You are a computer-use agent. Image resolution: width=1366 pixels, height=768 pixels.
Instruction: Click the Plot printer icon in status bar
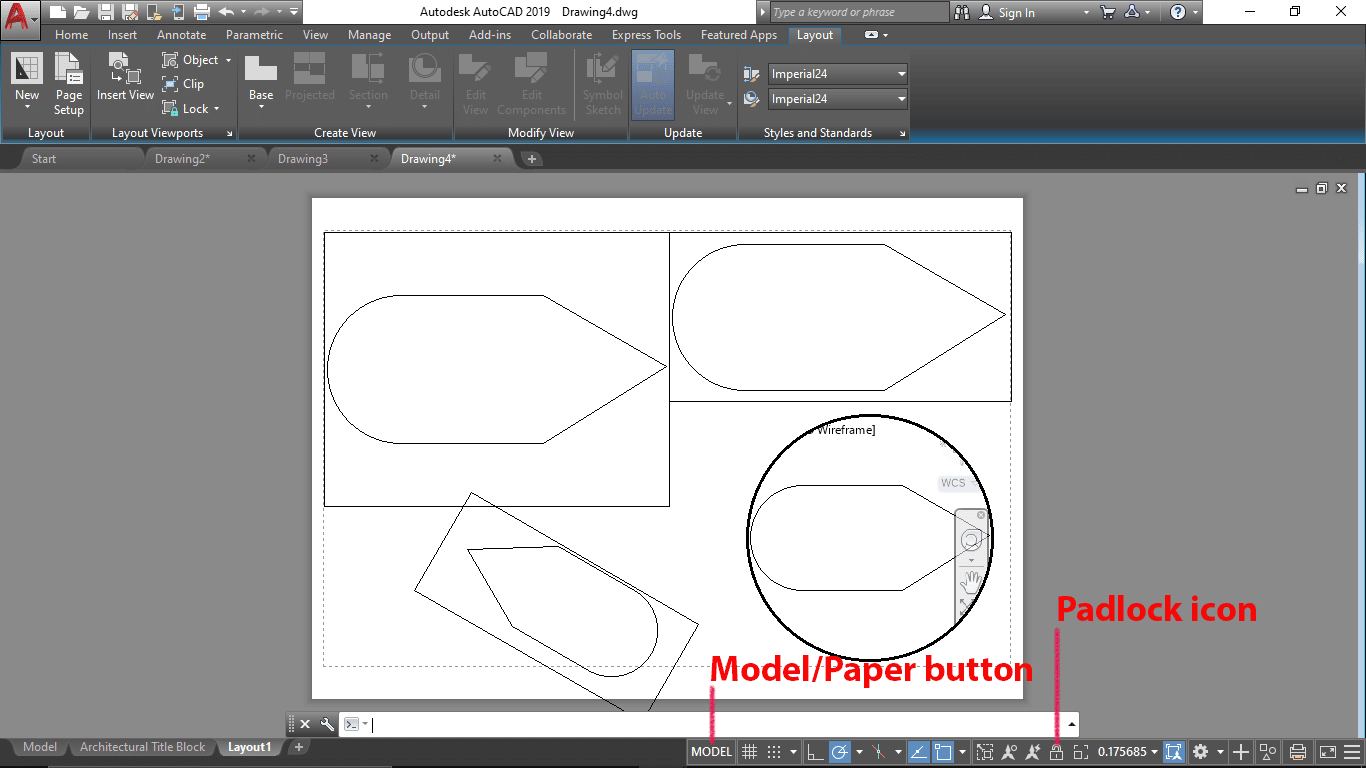point(1296,751)
